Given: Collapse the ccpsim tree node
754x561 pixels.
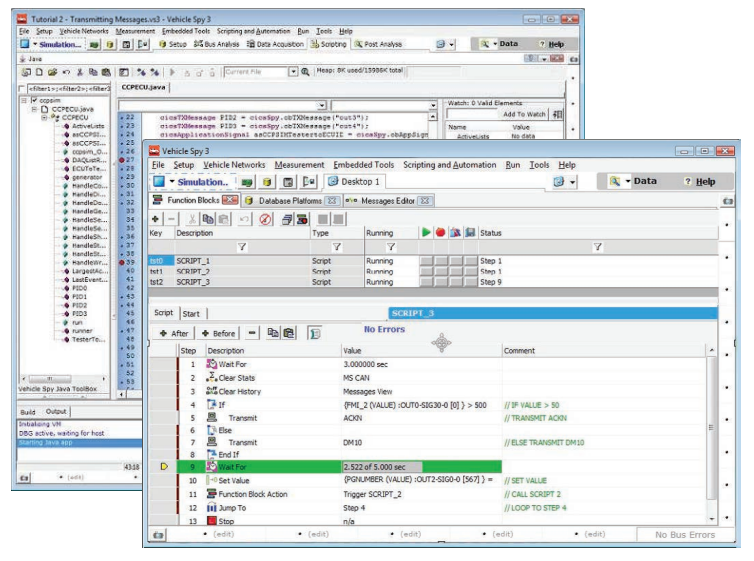Looking at the screenshot, I should point(24,100).
